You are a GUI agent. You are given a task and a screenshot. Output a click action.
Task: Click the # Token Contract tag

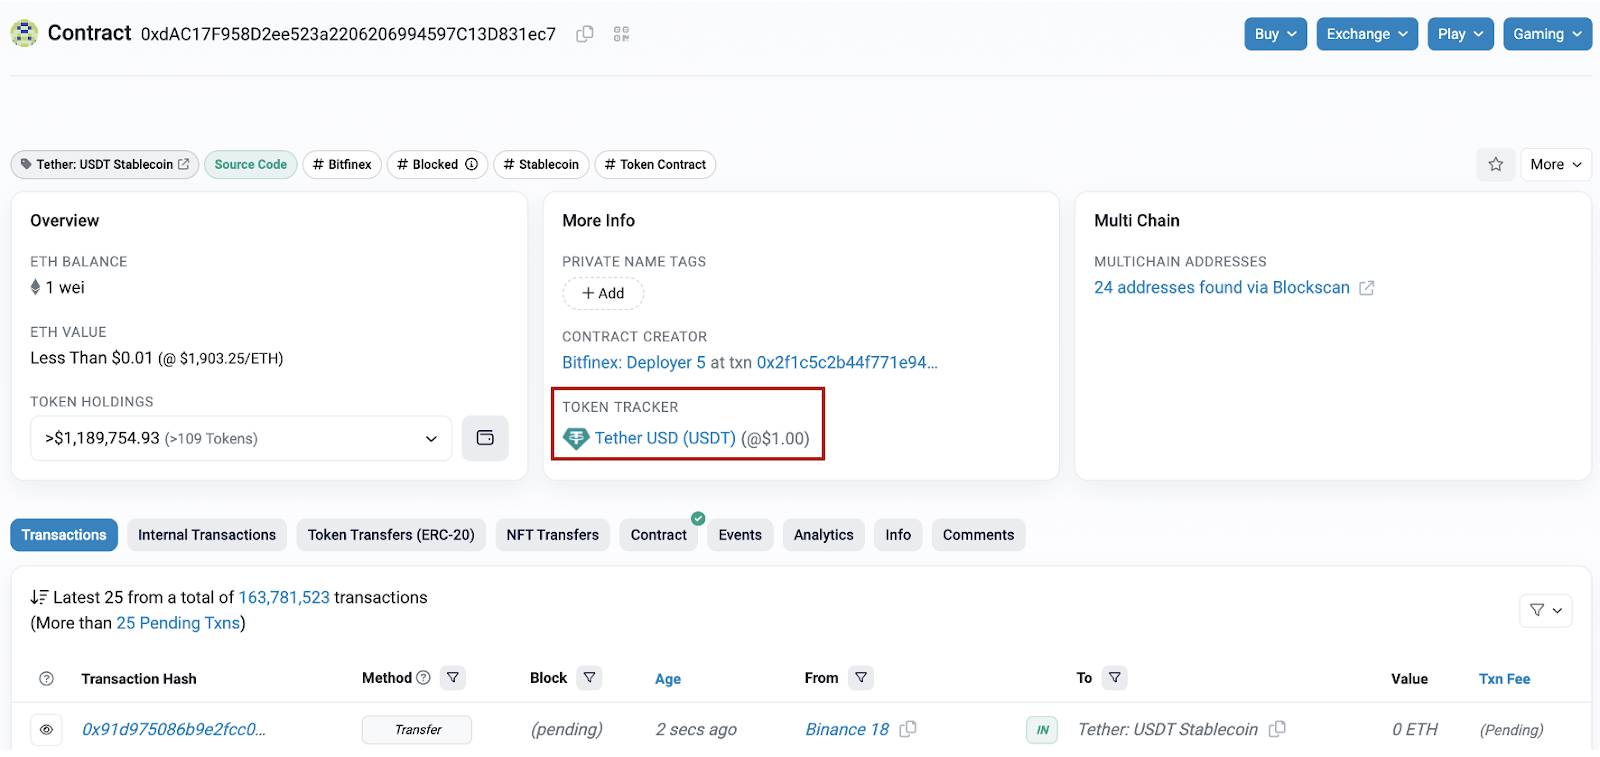[655, 164]
